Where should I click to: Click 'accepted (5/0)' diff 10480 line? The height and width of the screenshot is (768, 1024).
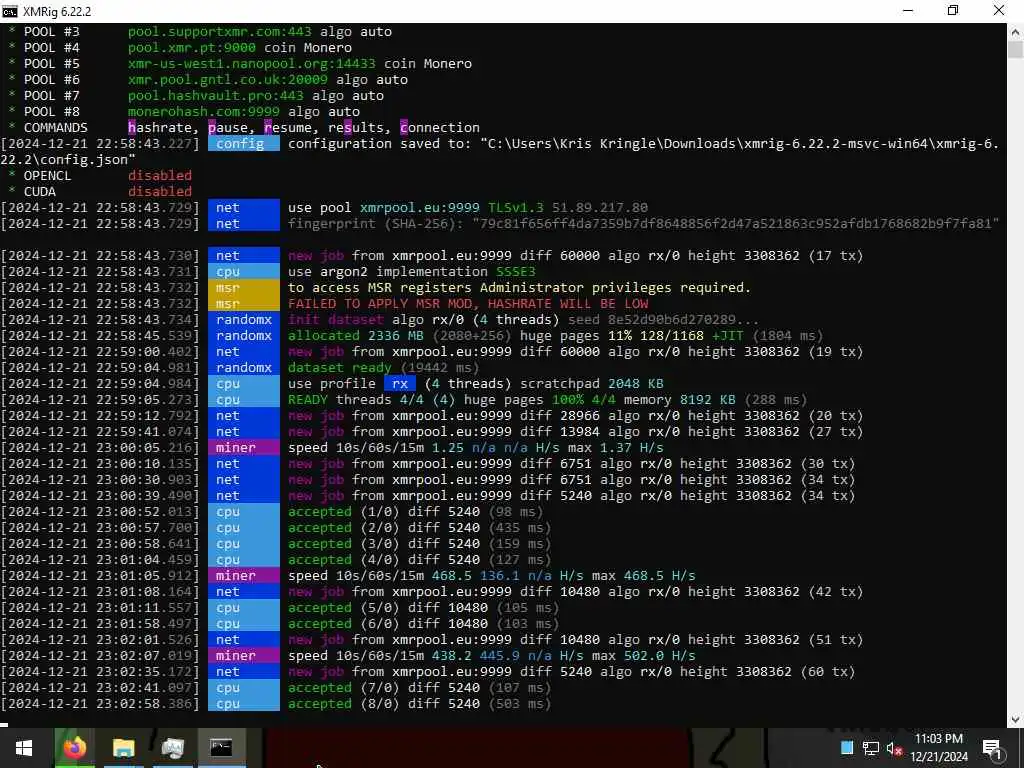423,608
